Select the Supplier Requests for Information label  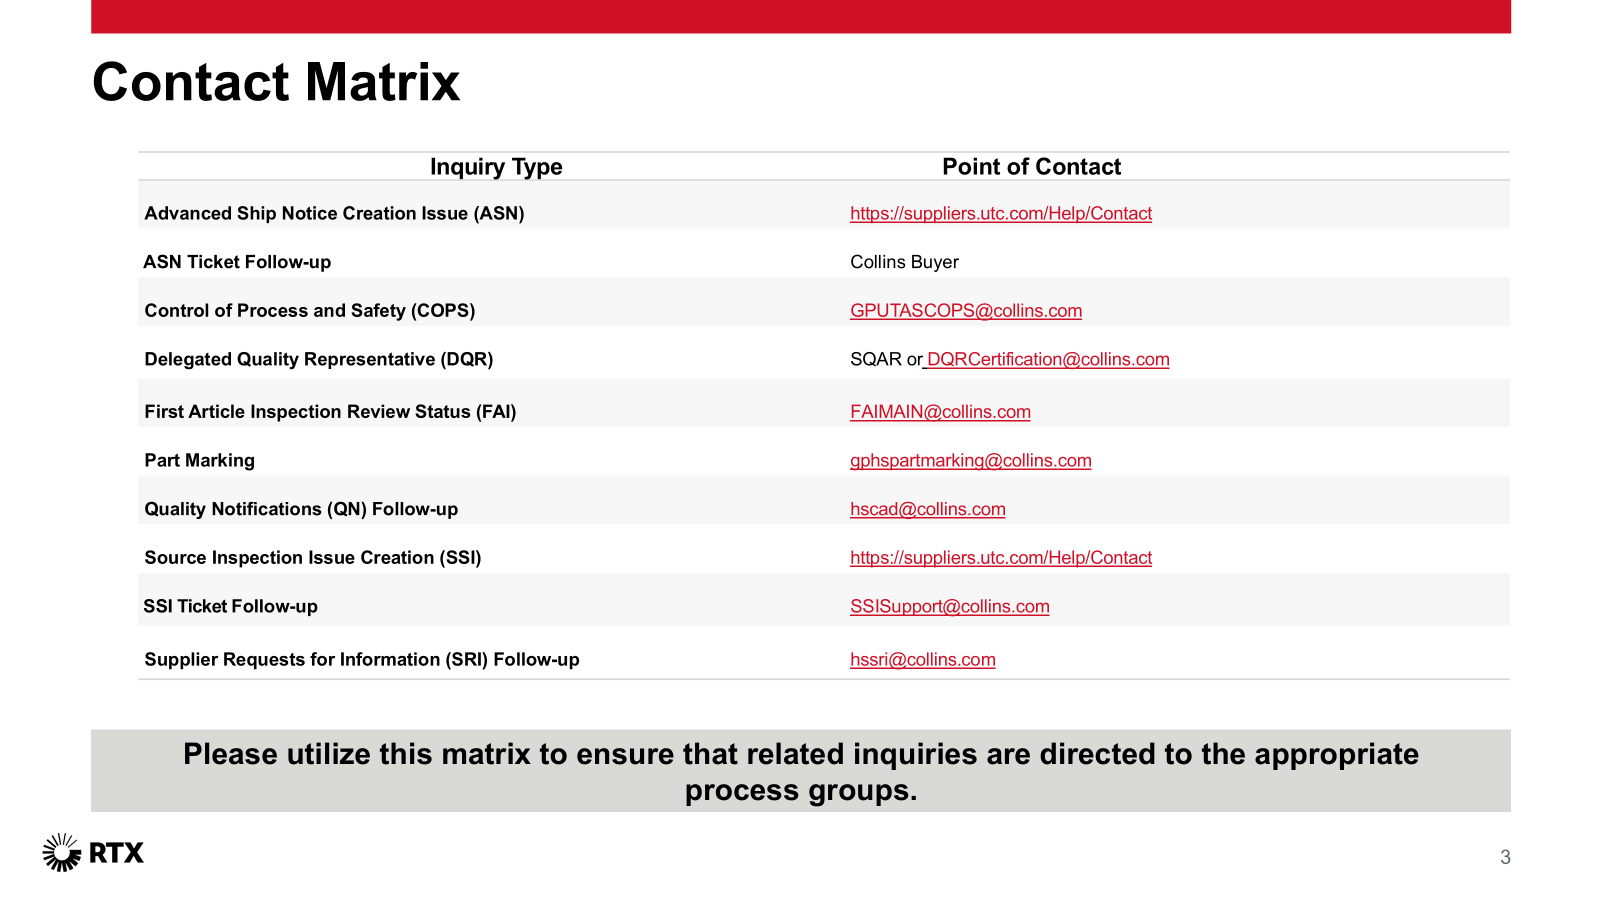361,660
